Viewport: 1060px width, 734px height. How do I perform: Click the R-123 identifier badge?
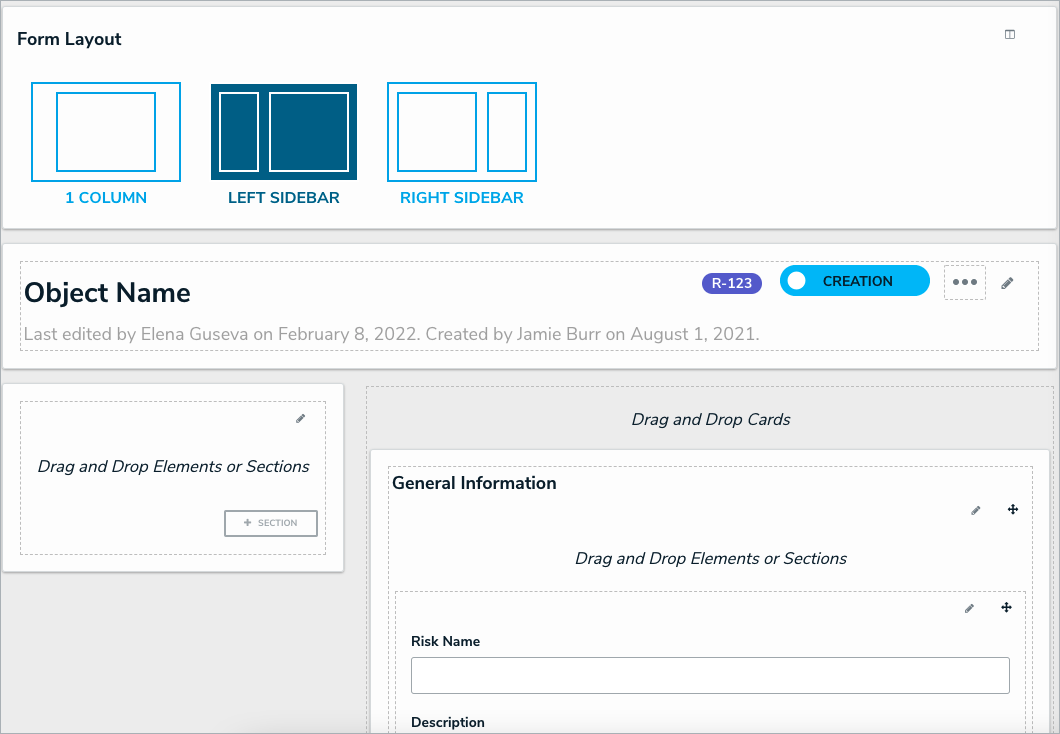[732, 283]
